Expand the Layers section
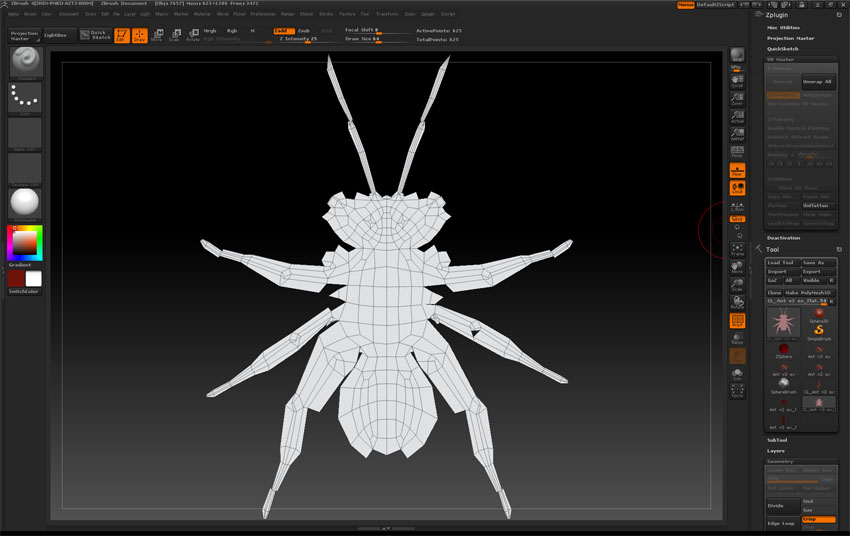Screen dimensions: 850x536 [776, 451]
